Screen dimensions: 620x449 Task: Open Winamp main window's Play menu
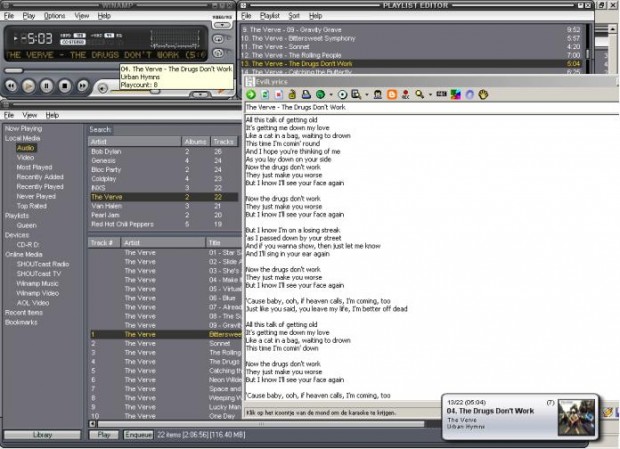coord(29,16)
